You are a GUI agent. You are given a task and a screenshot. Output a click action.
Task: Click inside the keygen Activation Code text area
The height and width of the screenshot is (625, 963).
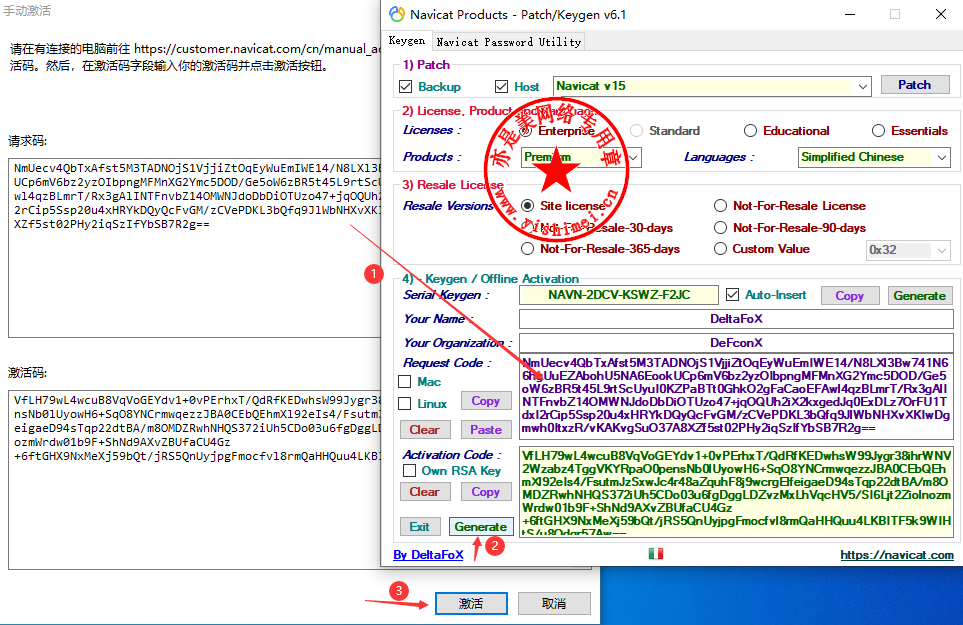(736, 492)
